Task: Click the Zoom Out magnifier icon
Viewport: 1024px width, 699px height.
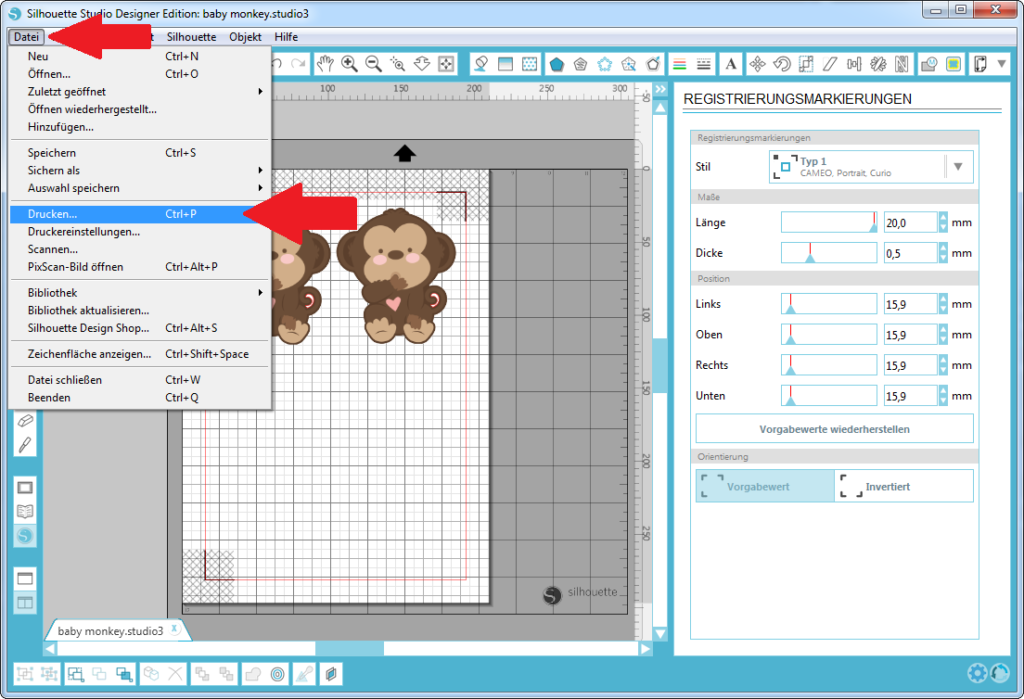Action: [374, 64]
